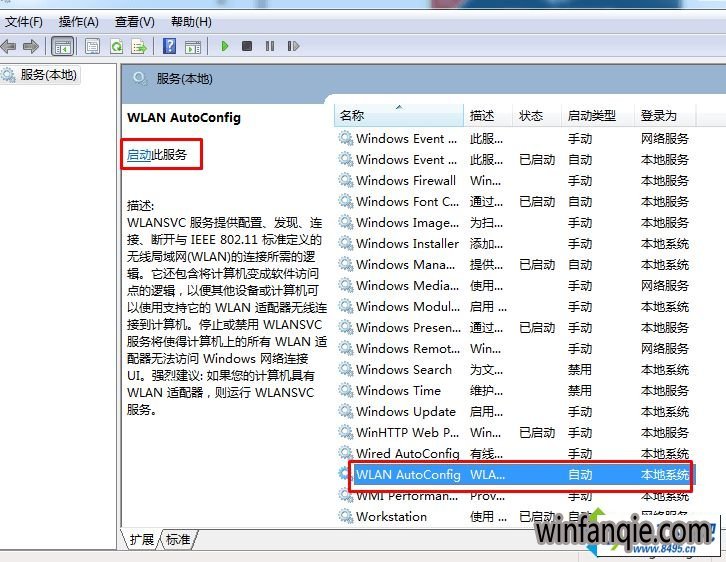Screen dimensions: 726x562
Task: Click the gear icon beside Windows Search
Action: [x=345, y=369]
